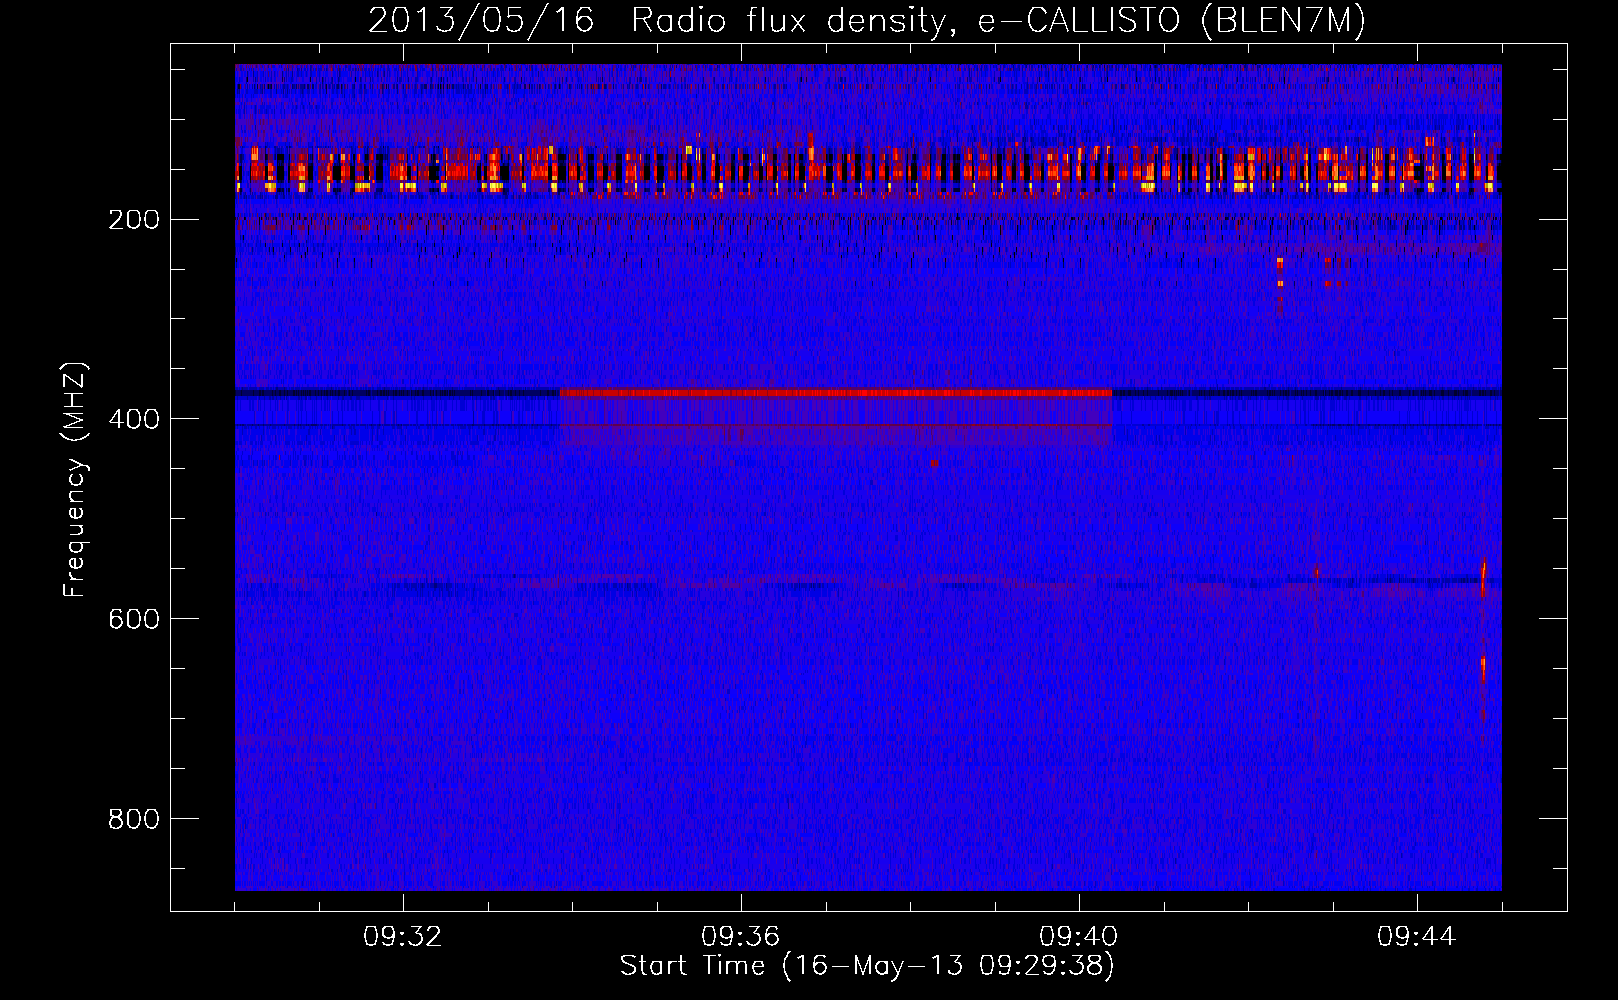The width and height of the screenshot is (1618, 1000).
Task: Click the "Frequency (MHZ)" axis label
Action: (75, 480)
